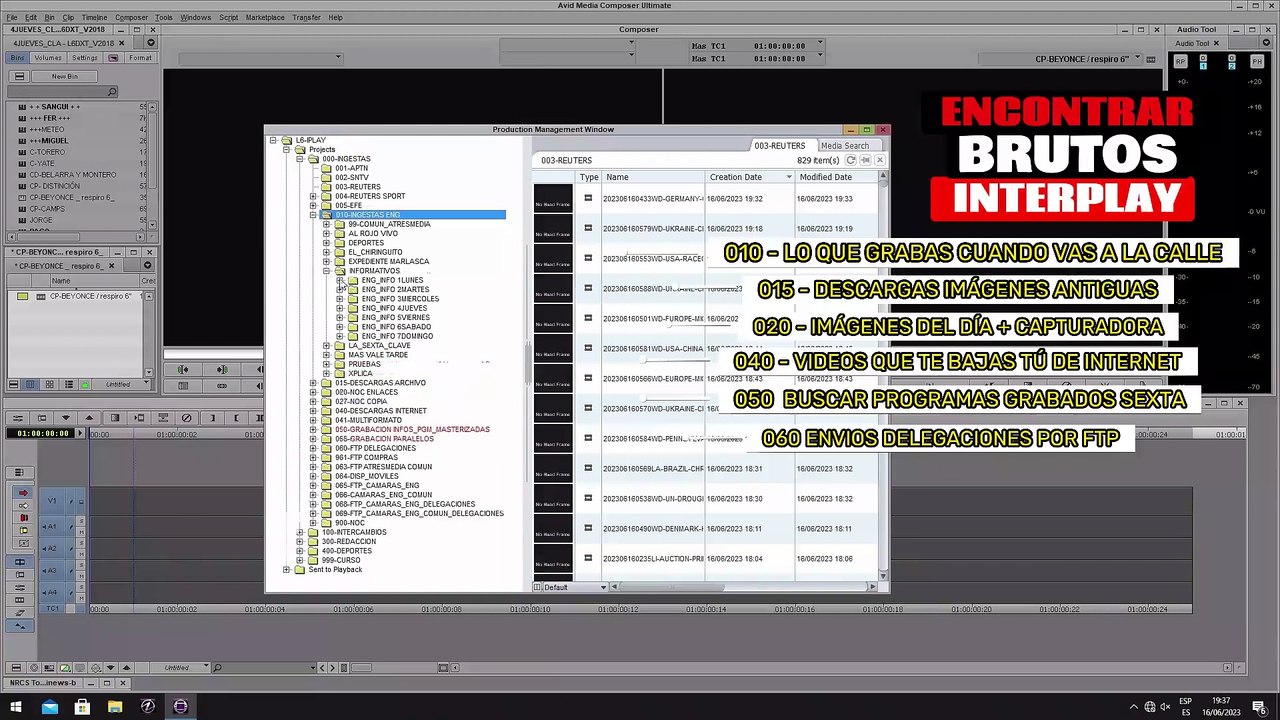
Task: Toggle the V1 track selector
Action: [x=52, y=501]
